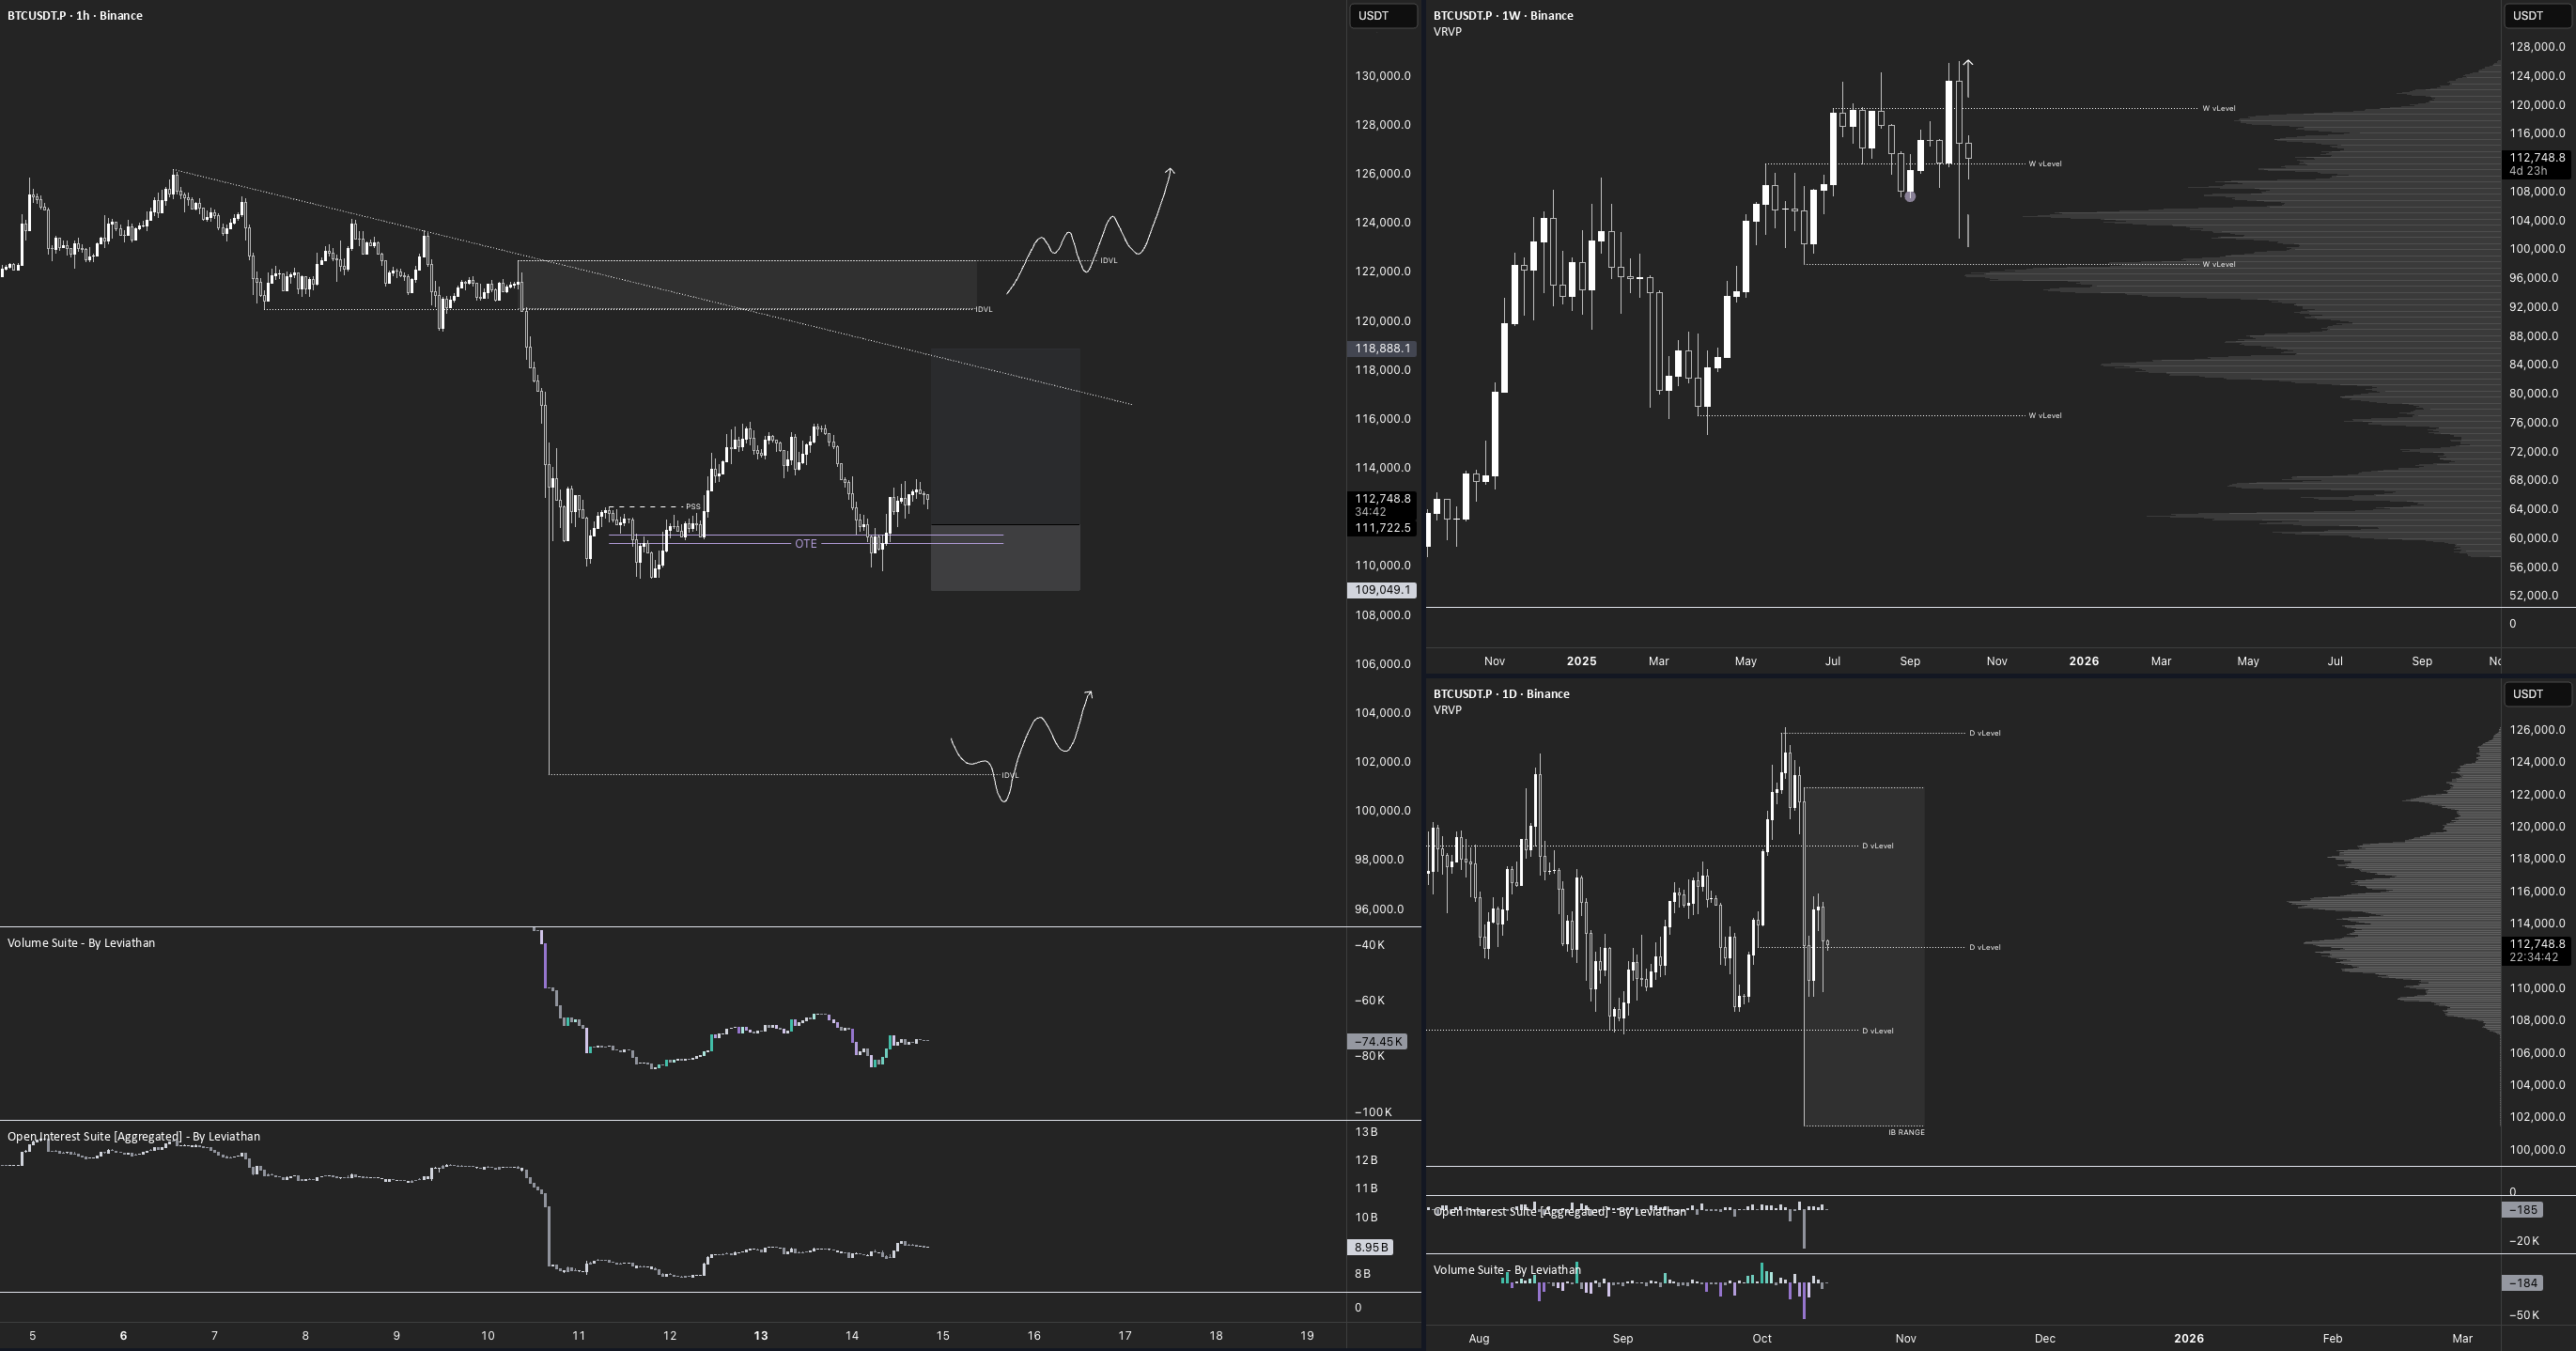This screenshot has width=2576, height=1351.
Task: Click the purple circle marker on weekly chart
Action: pos(1910,197)
